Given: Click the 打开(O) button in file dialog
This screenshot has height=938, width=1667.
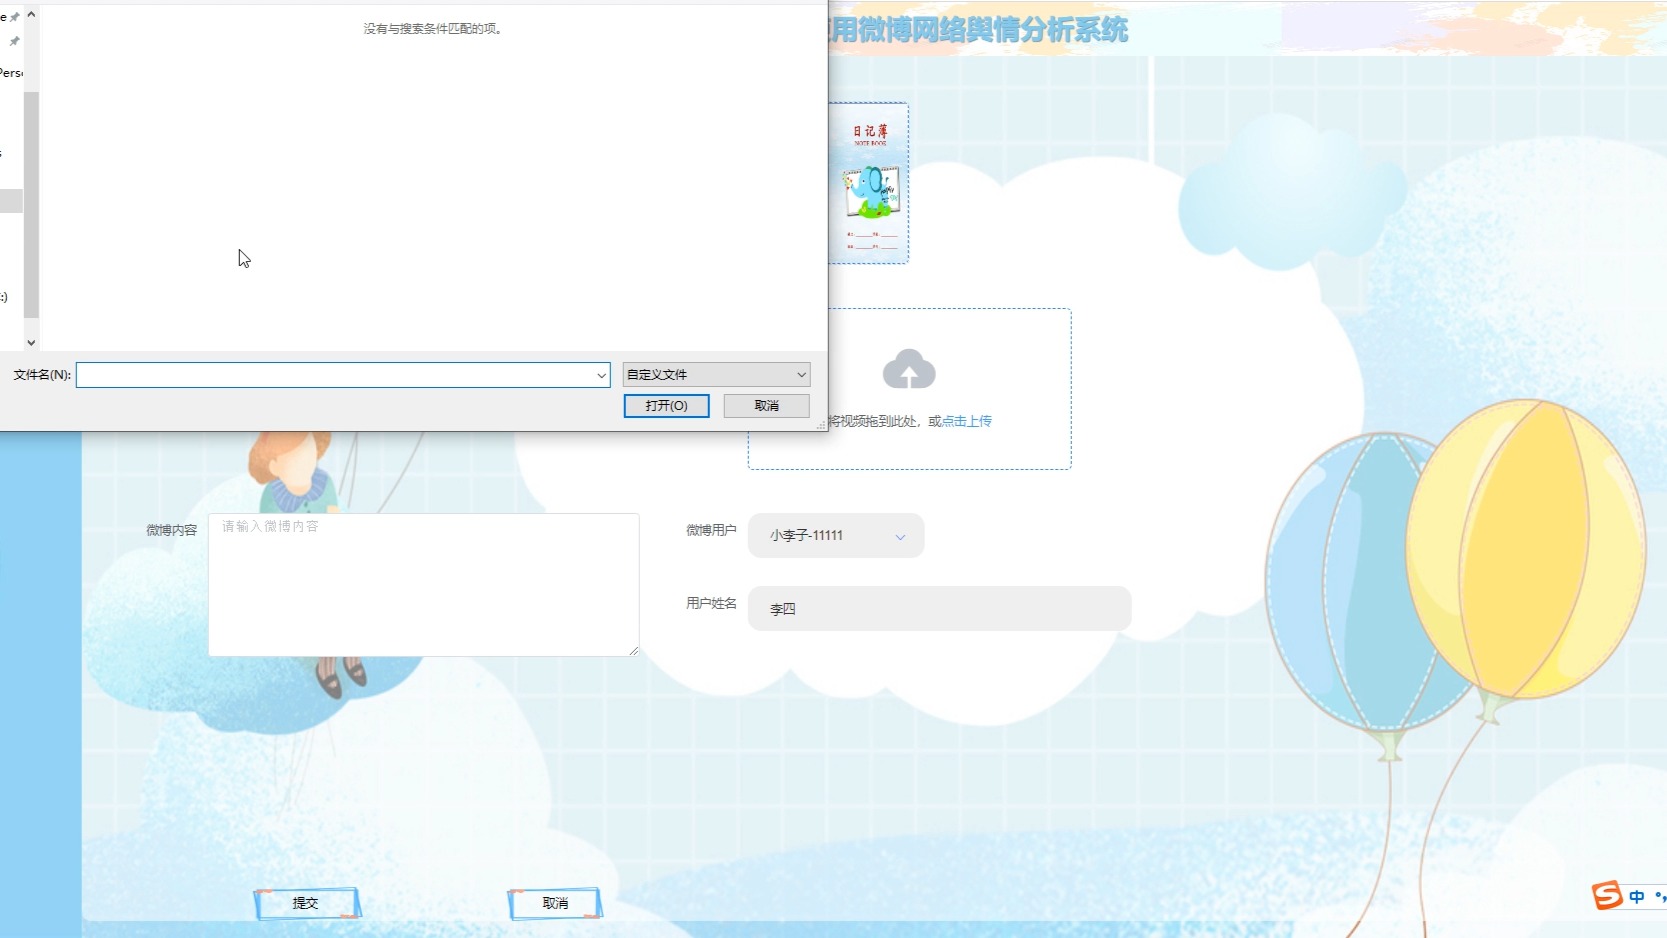Looking at the screenshot, I should coord(666,406).
